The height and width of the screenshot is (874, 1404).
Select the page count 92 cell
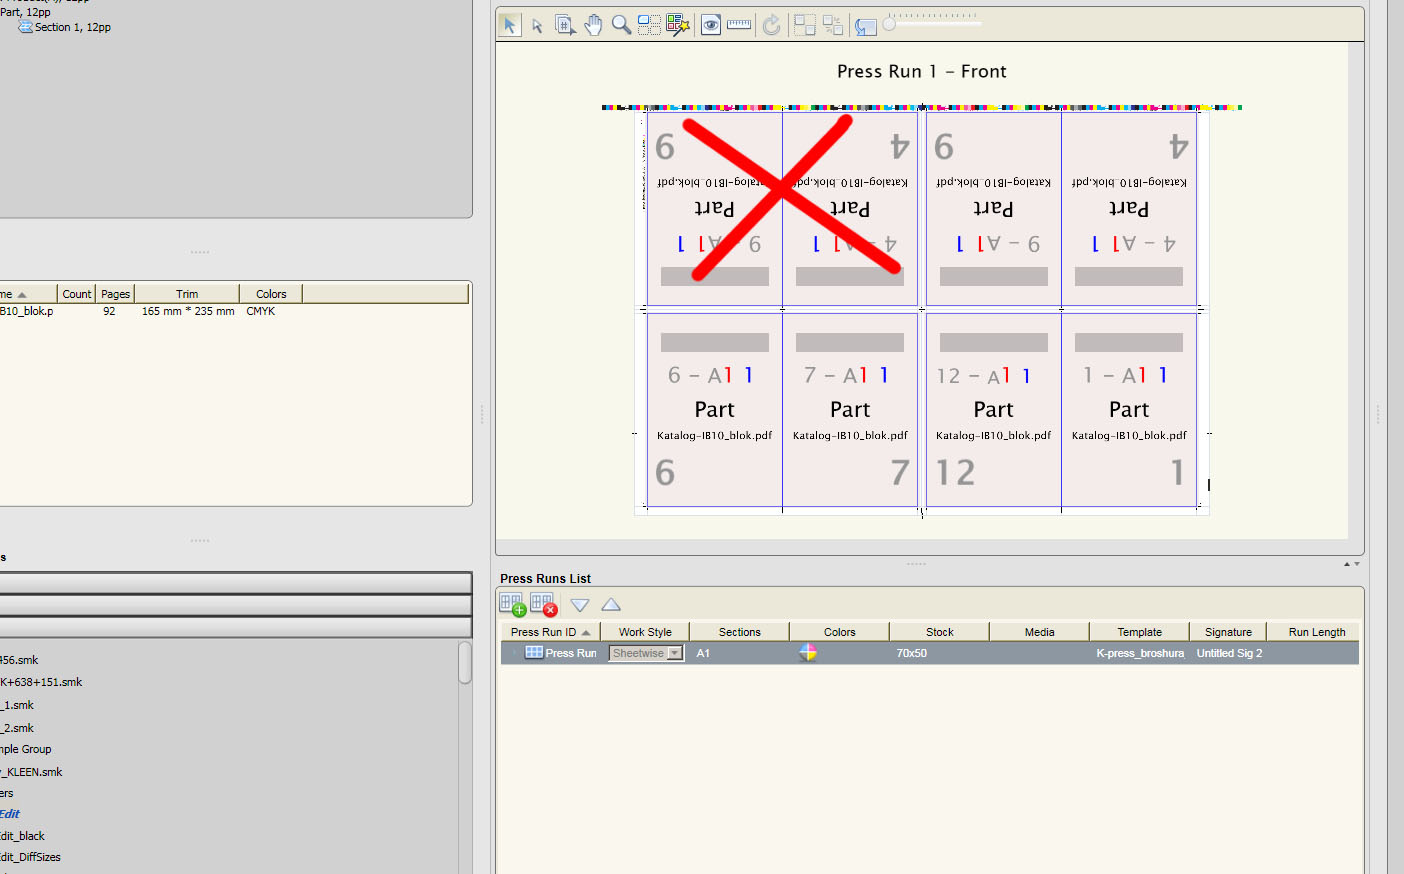[109, 311]
